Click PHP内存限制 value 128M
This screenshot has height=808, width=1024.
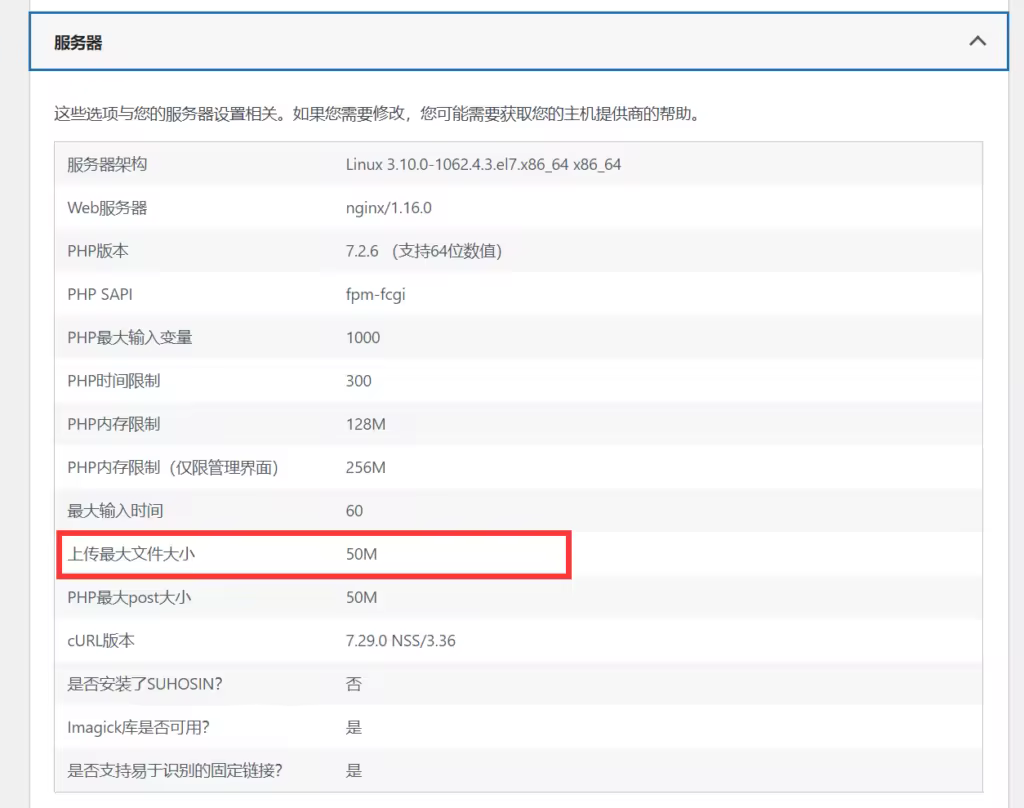[366, 424]
